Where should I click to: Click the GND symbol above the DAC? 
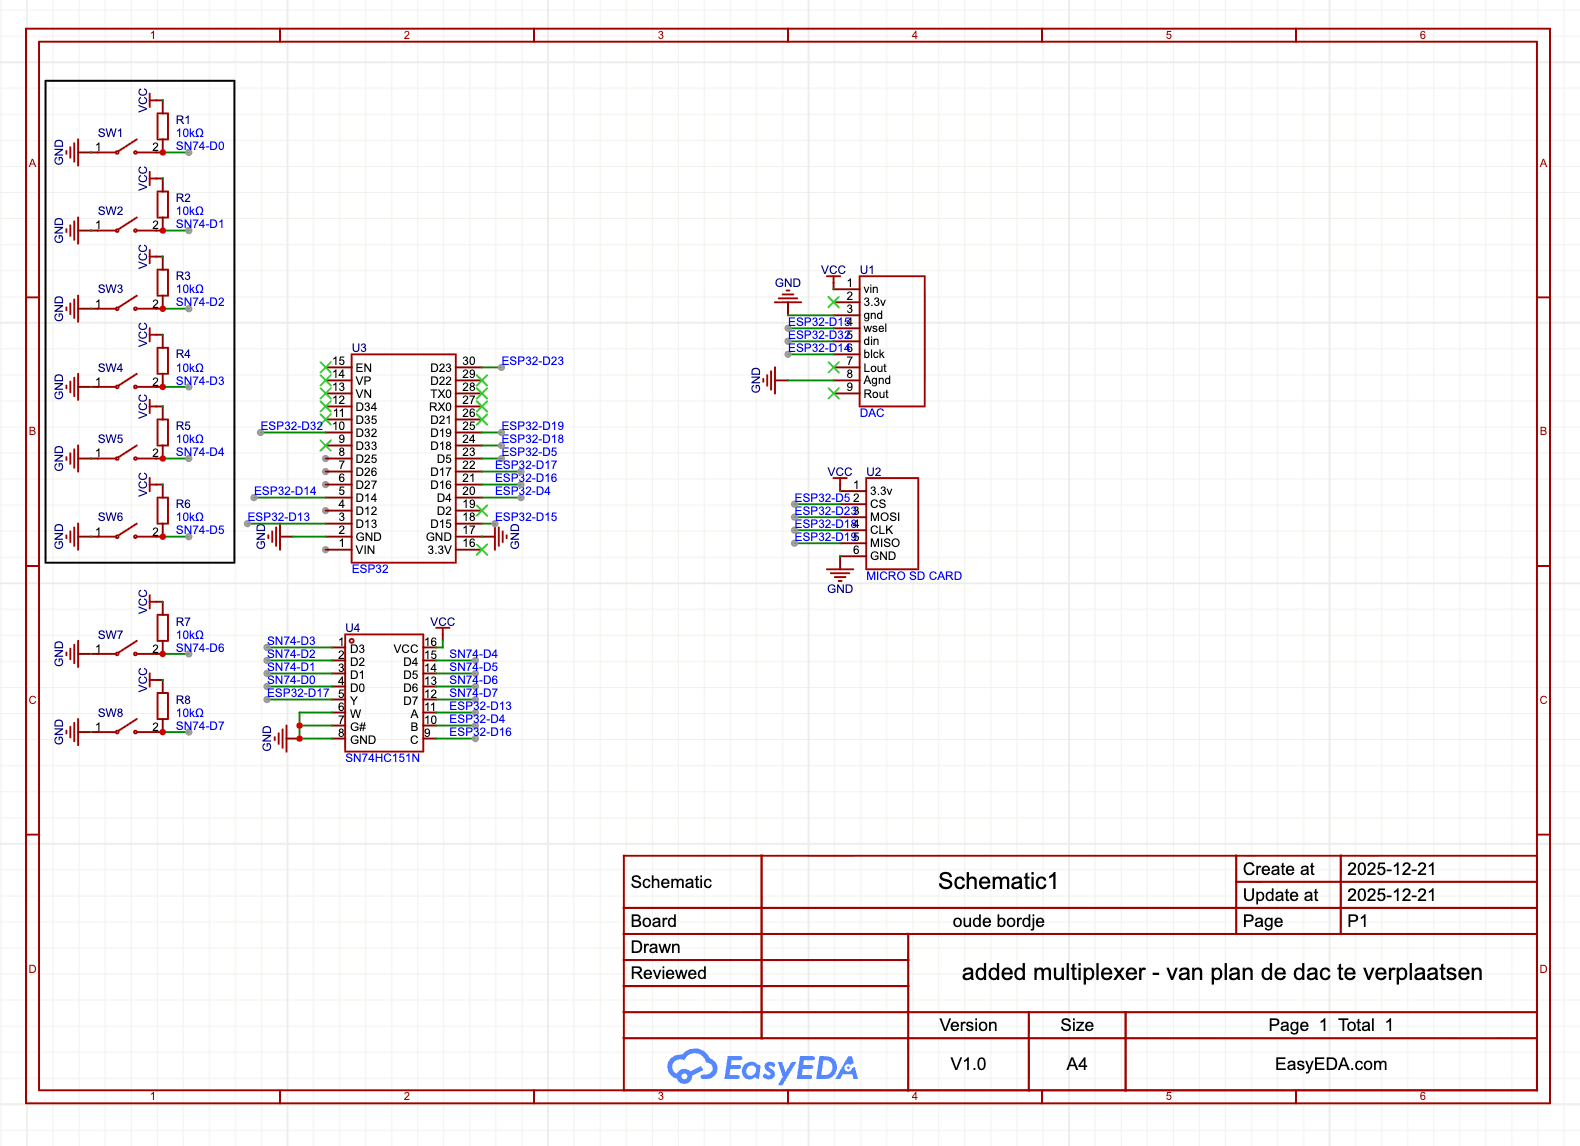788,291
